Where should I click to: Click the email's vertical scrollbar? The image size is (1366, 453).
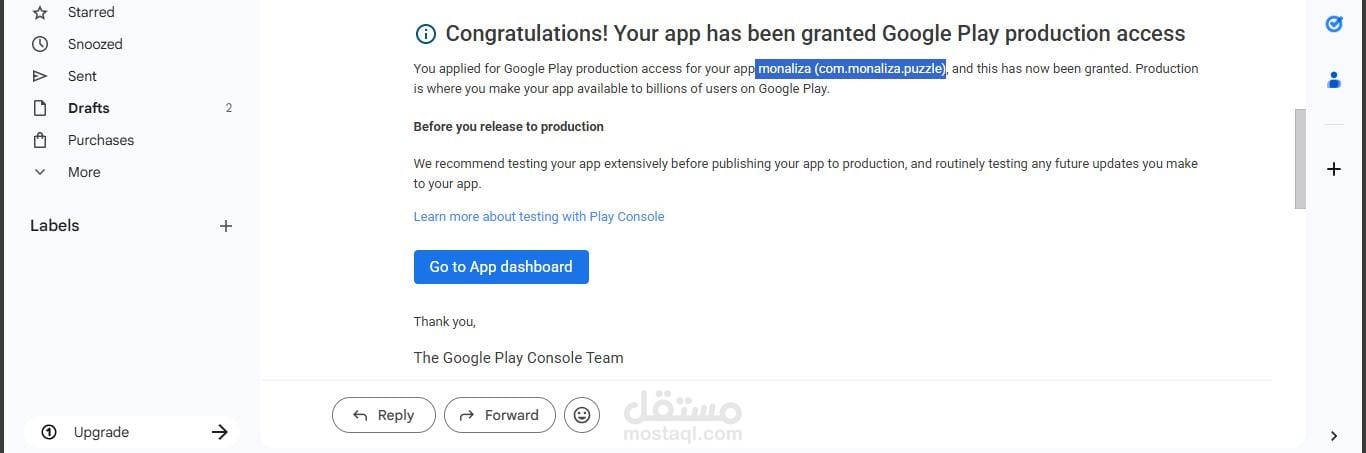1300,158
